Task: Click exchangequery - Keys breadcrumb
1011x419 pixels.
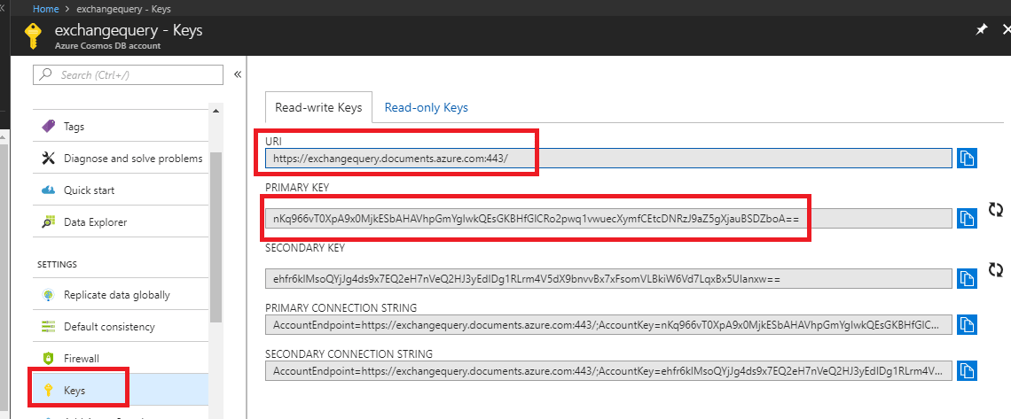Action: (126, 9)
